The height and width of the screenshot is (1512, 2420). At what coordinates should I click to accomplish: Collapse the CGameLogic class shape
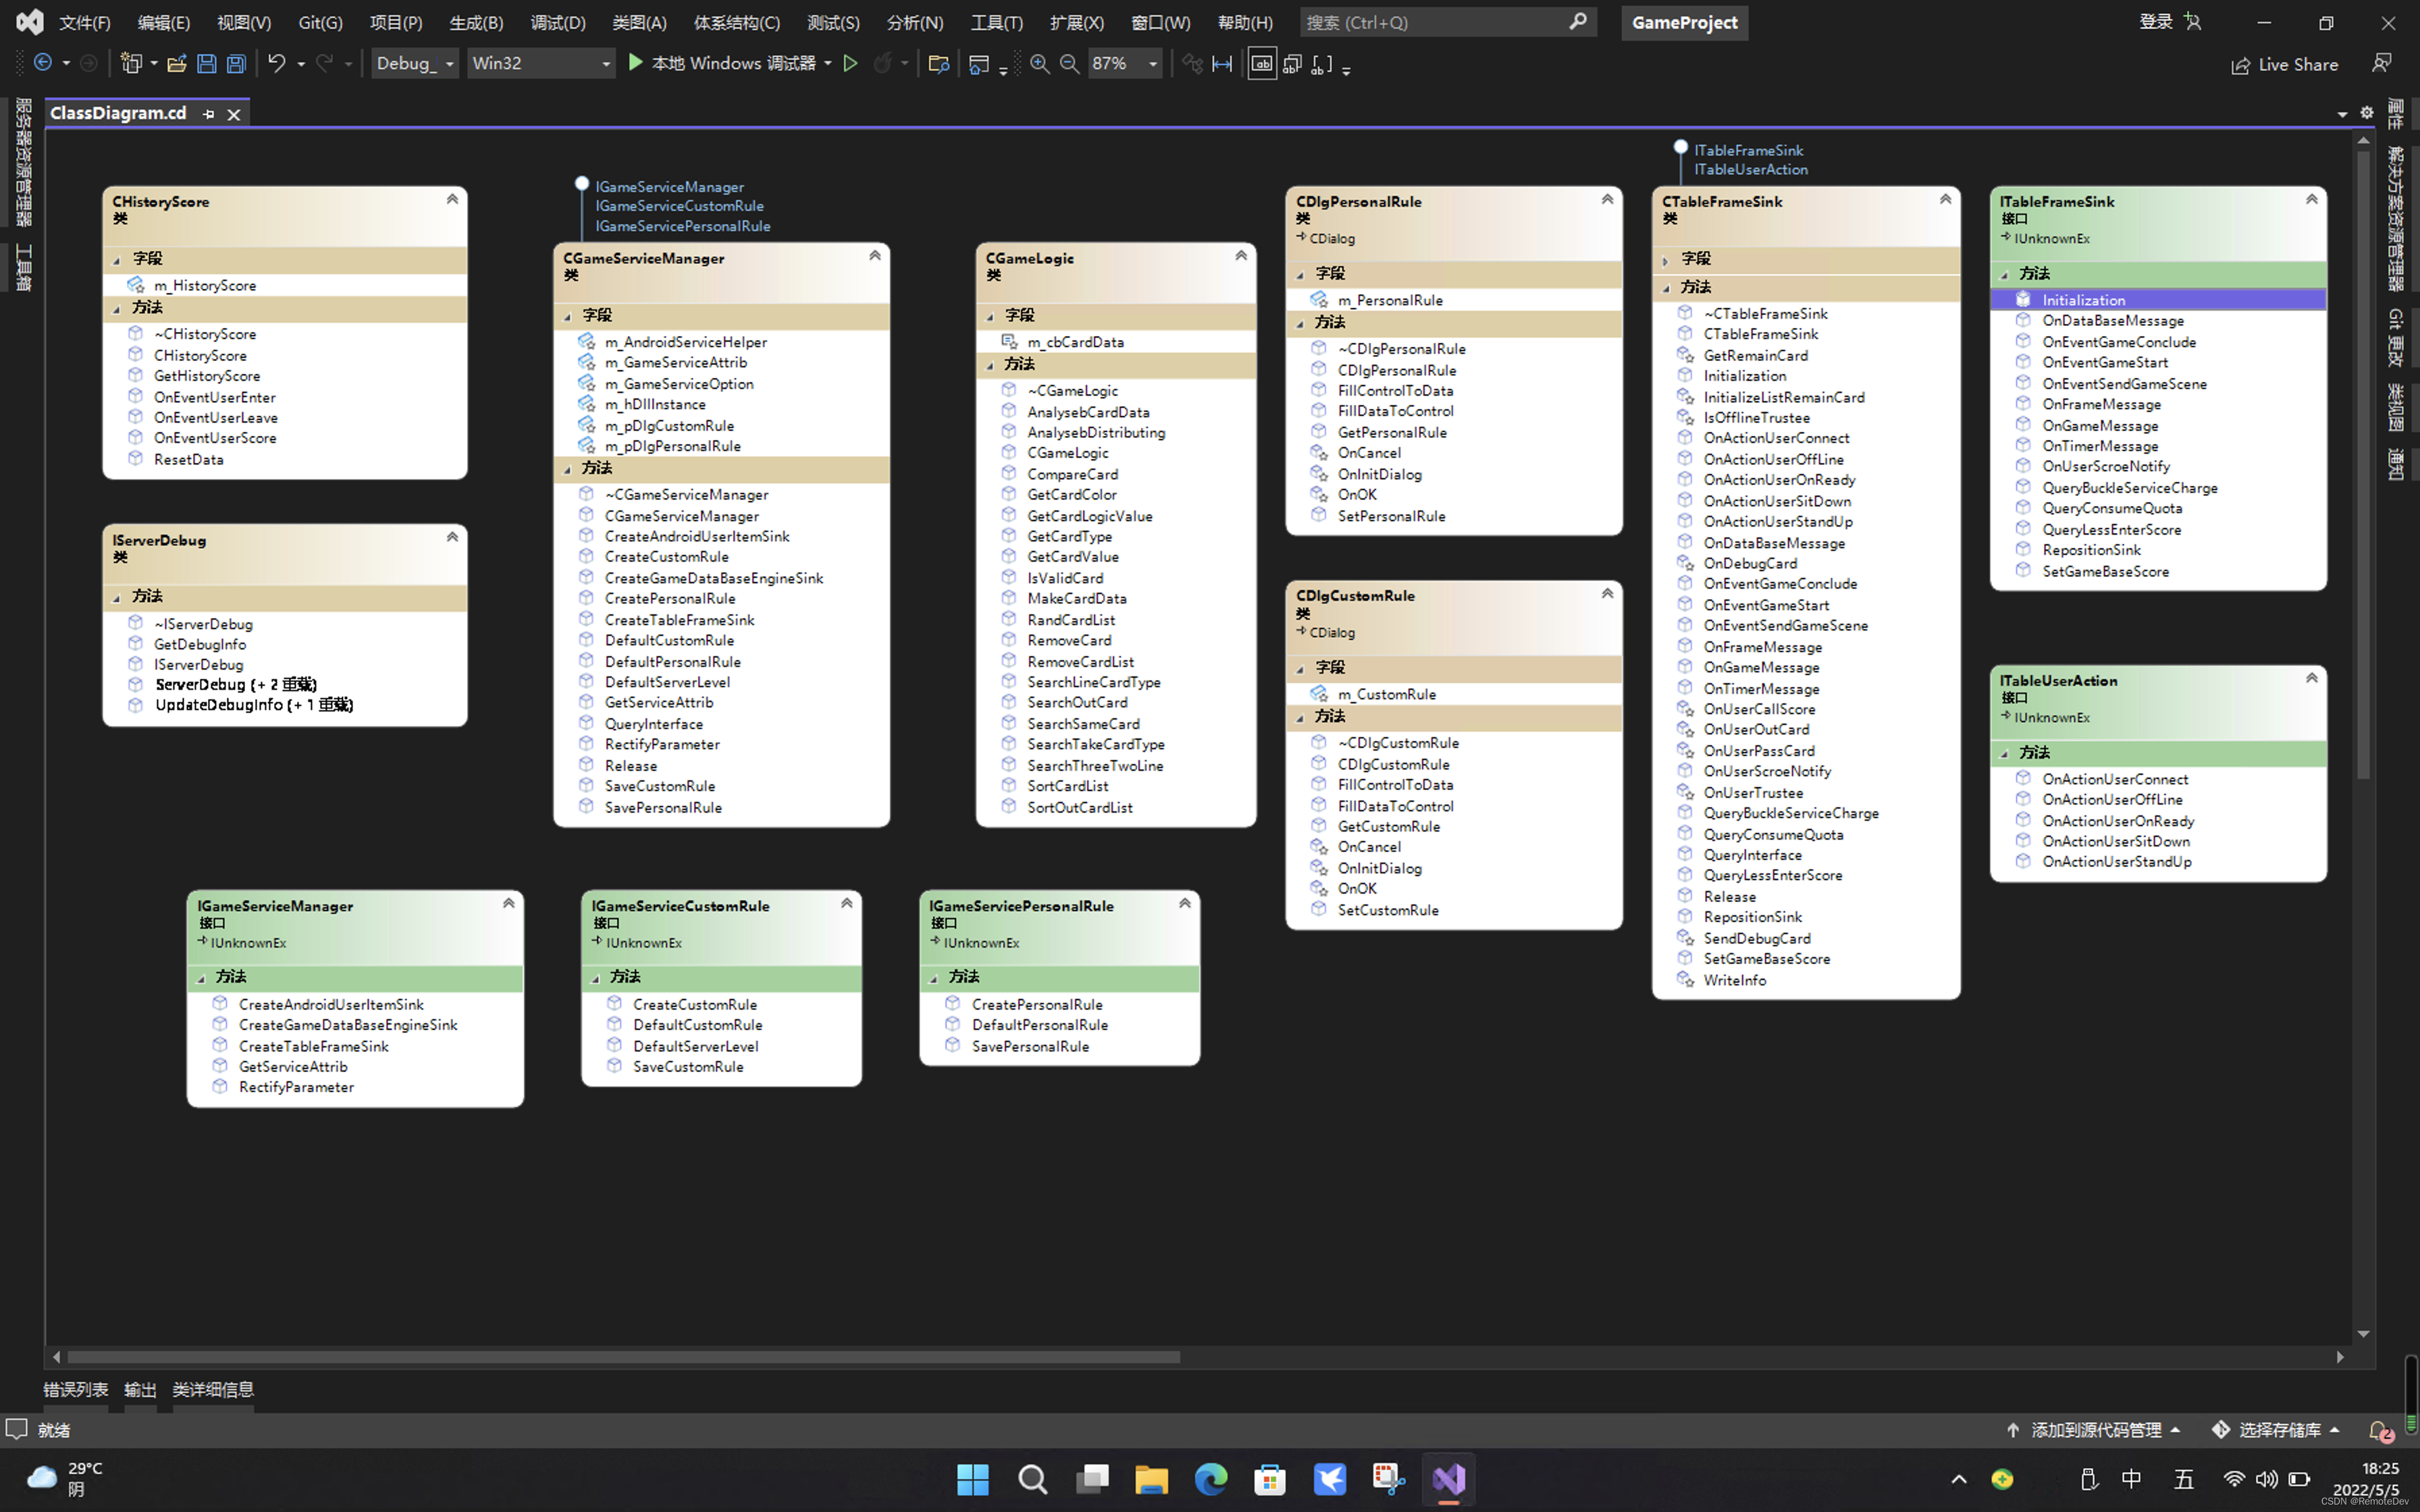pos(1241,256)
